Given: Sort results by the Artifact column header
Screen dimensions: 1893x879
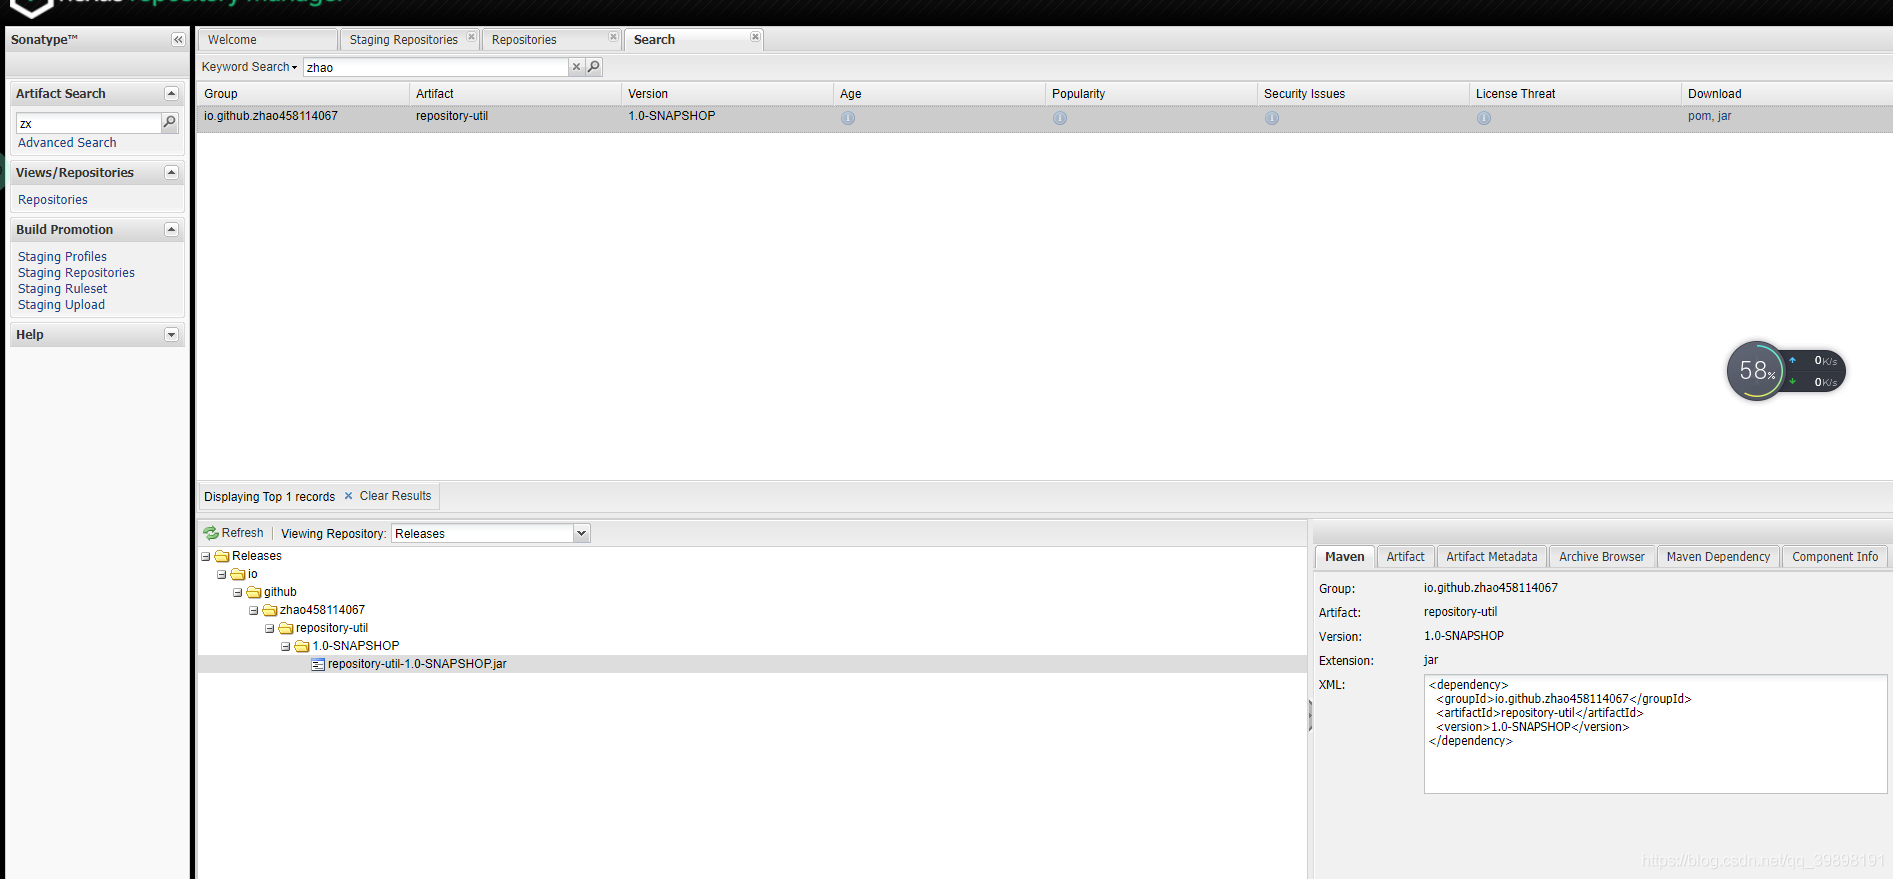Looking at the screenshot, I should point(515,94).
